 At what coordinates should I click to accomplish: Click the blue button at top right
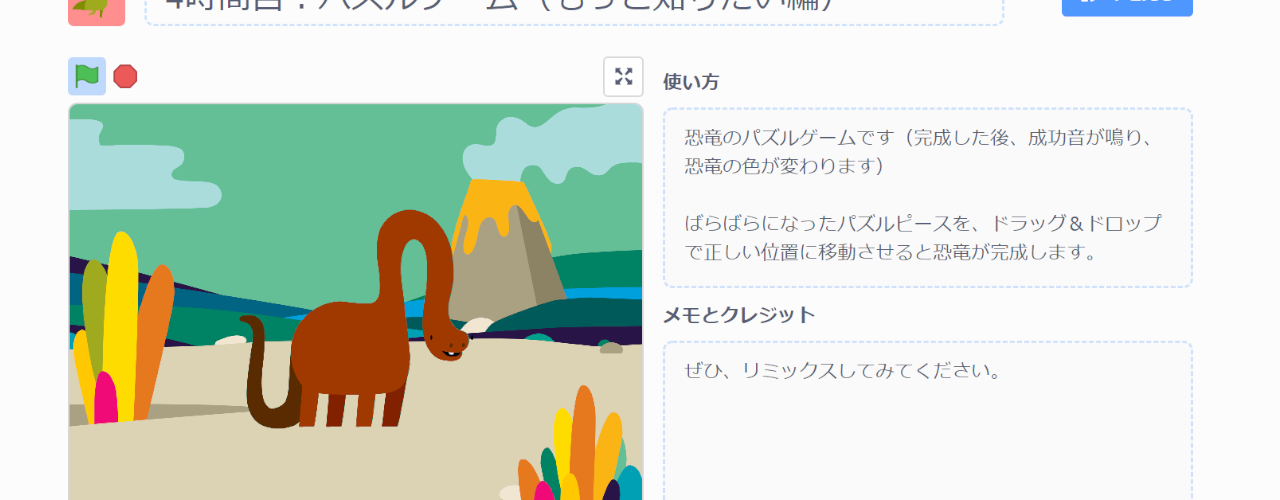[1126, 6]
